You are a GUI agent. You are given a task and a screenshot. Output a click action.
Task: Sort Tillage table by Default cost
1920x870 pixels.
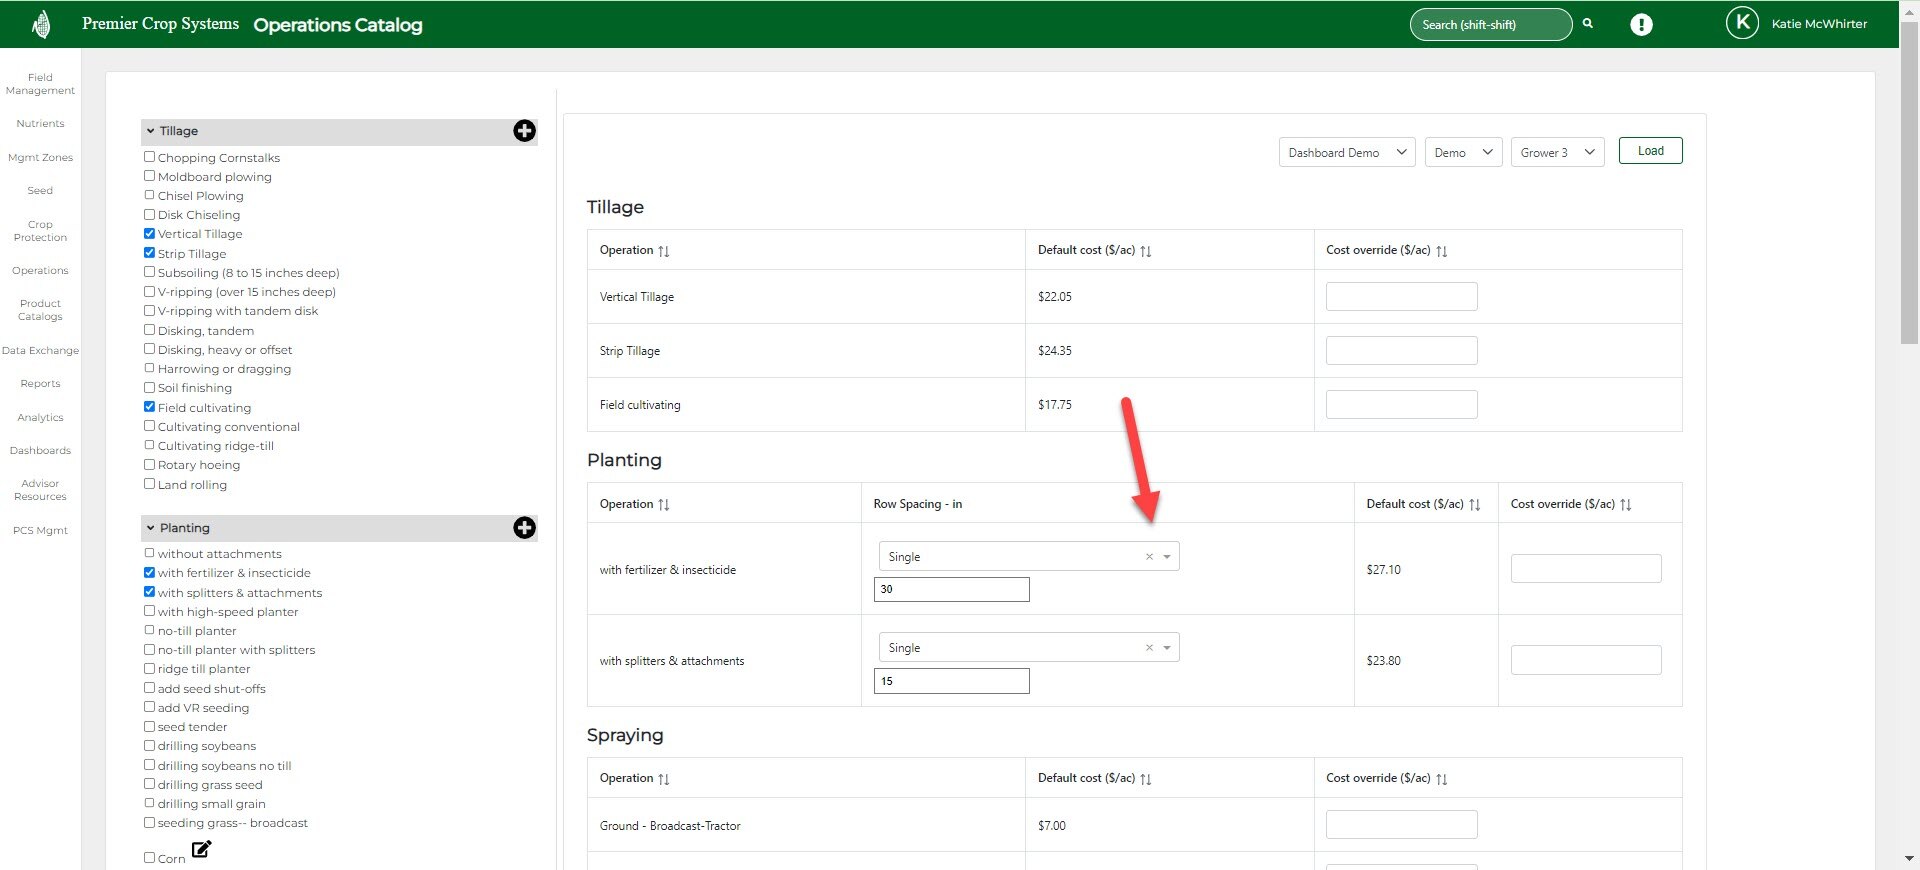coord(1146,251)
